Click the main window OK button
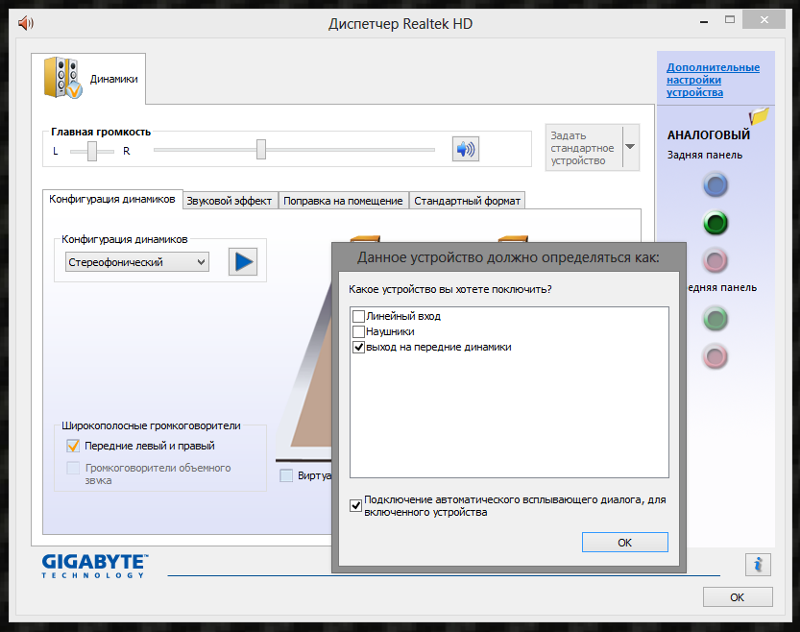Image resolution: width=800 pixels, height=632 pixels. (x=737, y=597)
